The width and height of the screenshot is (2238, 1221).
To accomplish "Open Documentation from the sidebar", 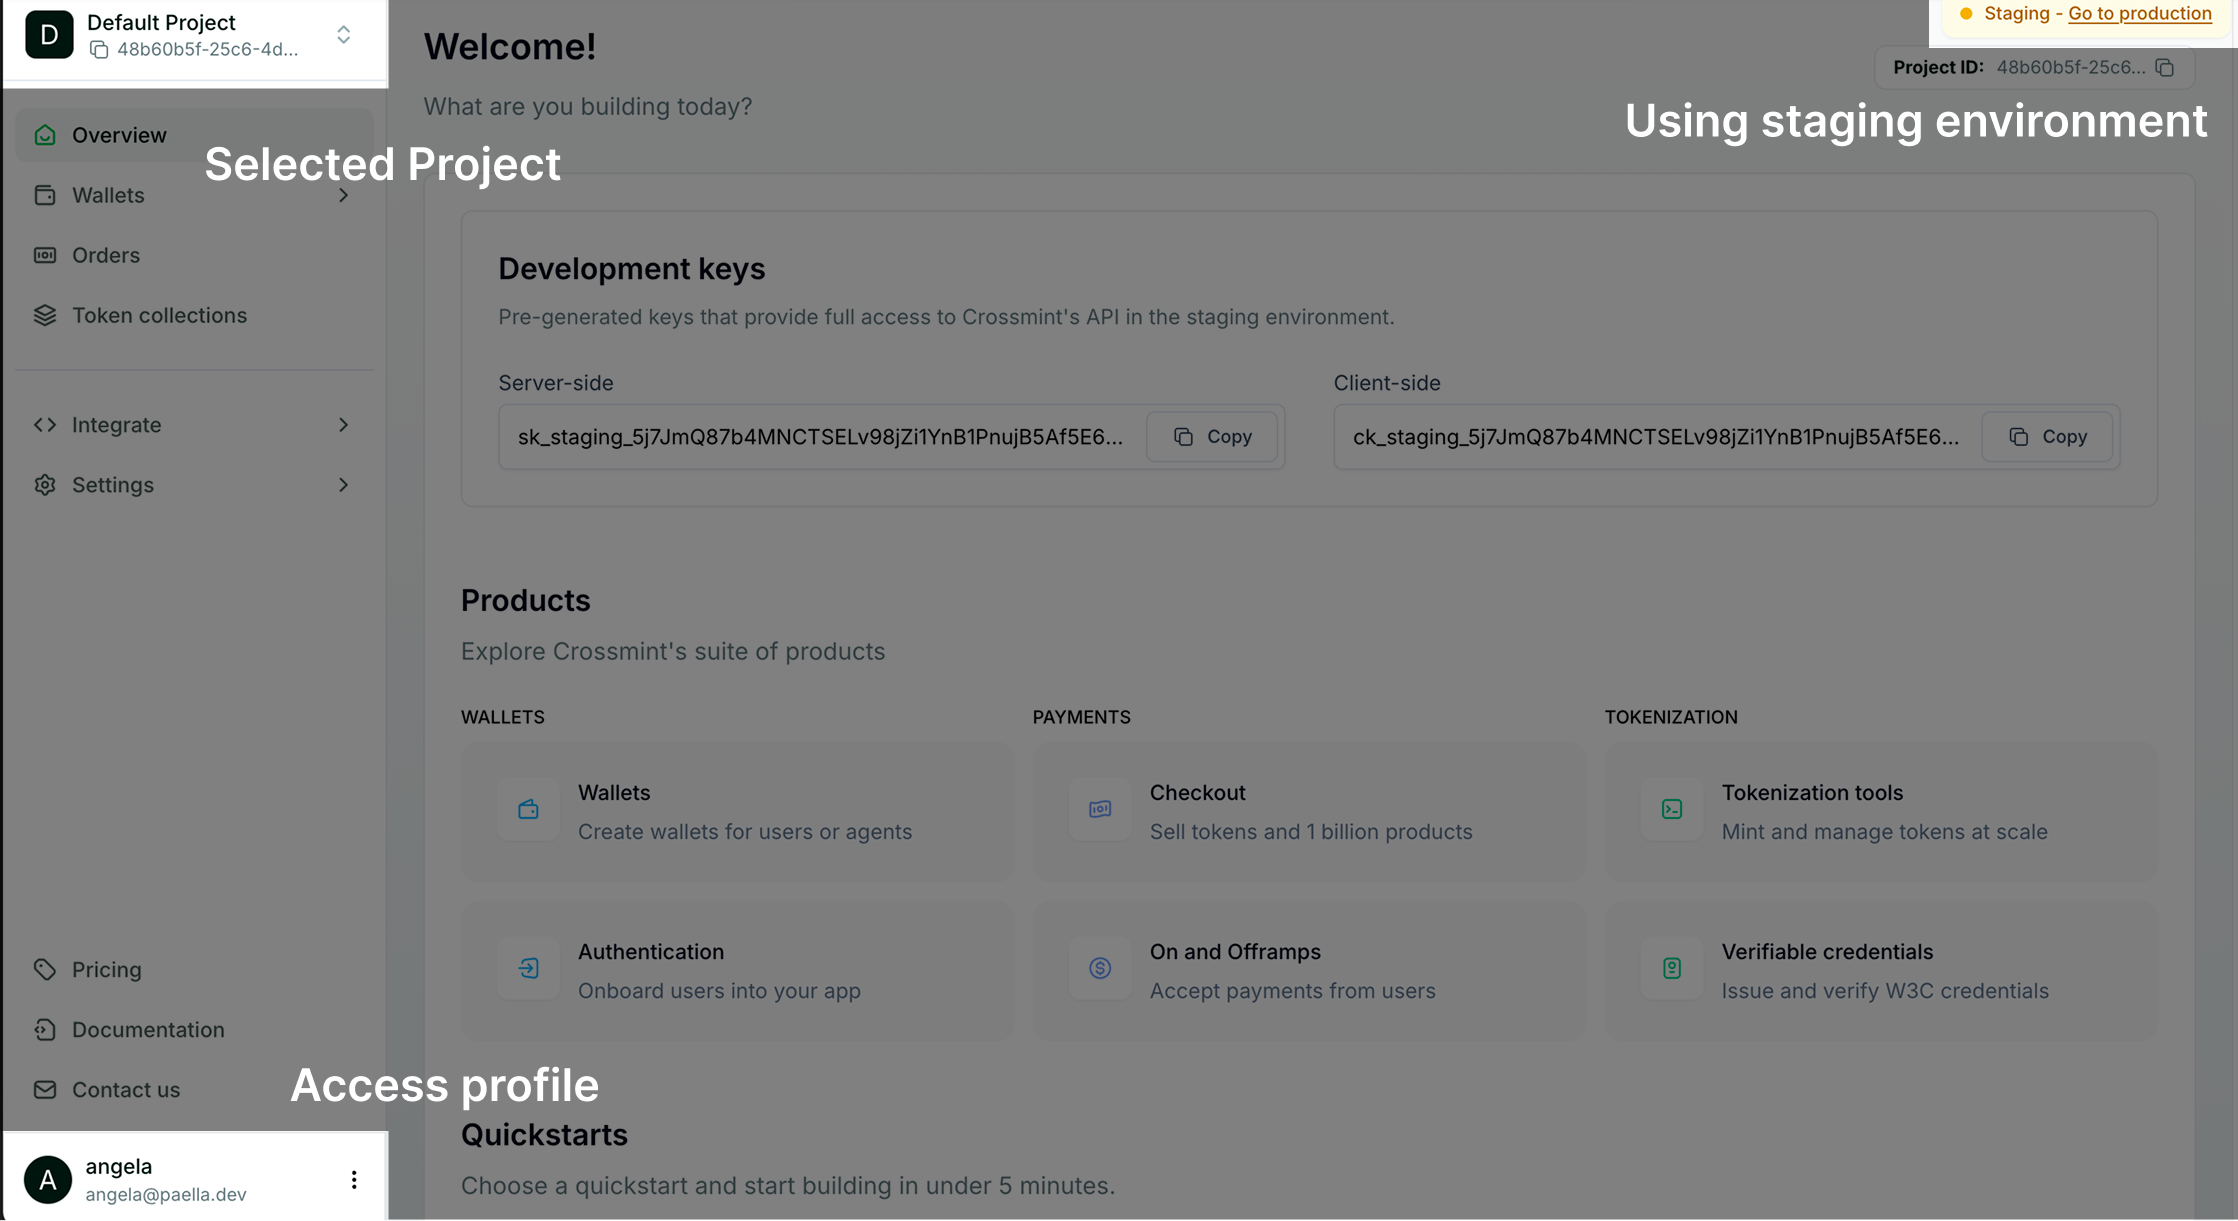I will coord(195,1030).
